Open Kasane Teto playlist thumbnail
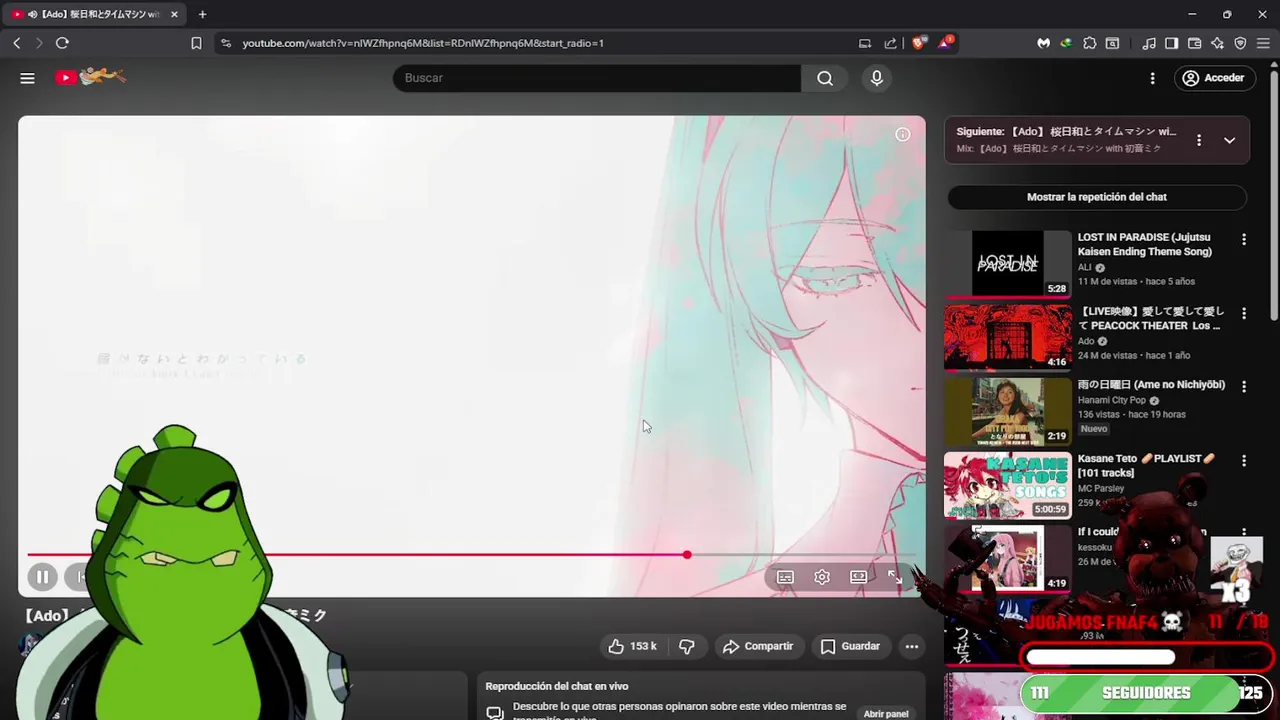The width and height of the screenshot is (1280, 720). coord(1007,485)
